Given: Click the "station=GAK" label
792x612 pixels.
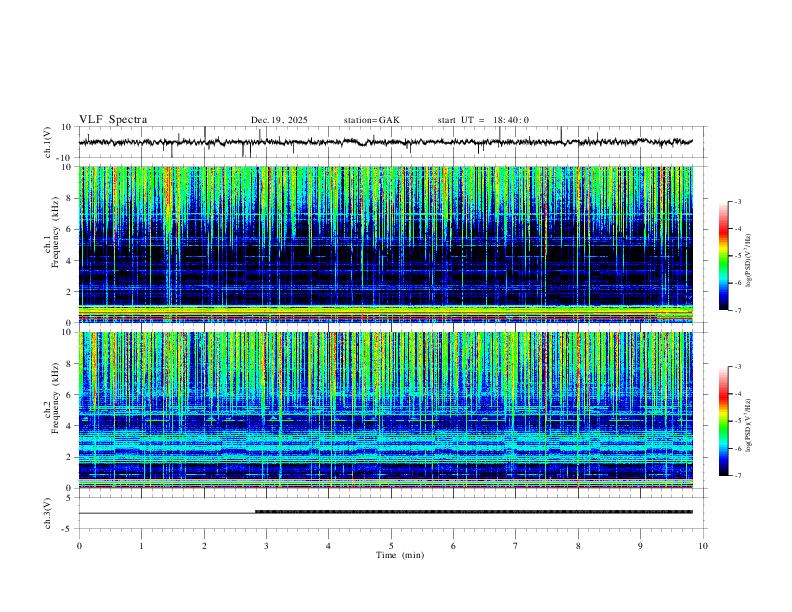Looking at the screenshot, I should 371,120.
